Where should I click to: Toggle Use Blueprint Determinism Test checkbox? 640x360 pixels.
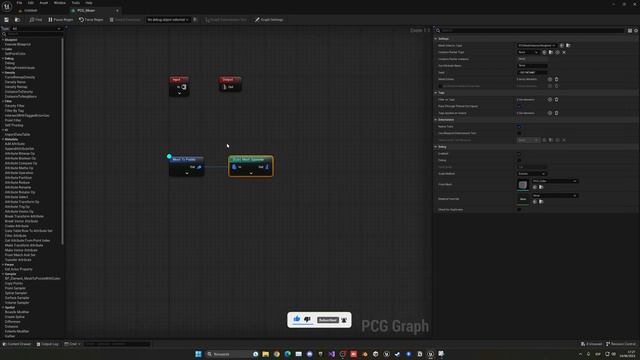tap(519, 133)
